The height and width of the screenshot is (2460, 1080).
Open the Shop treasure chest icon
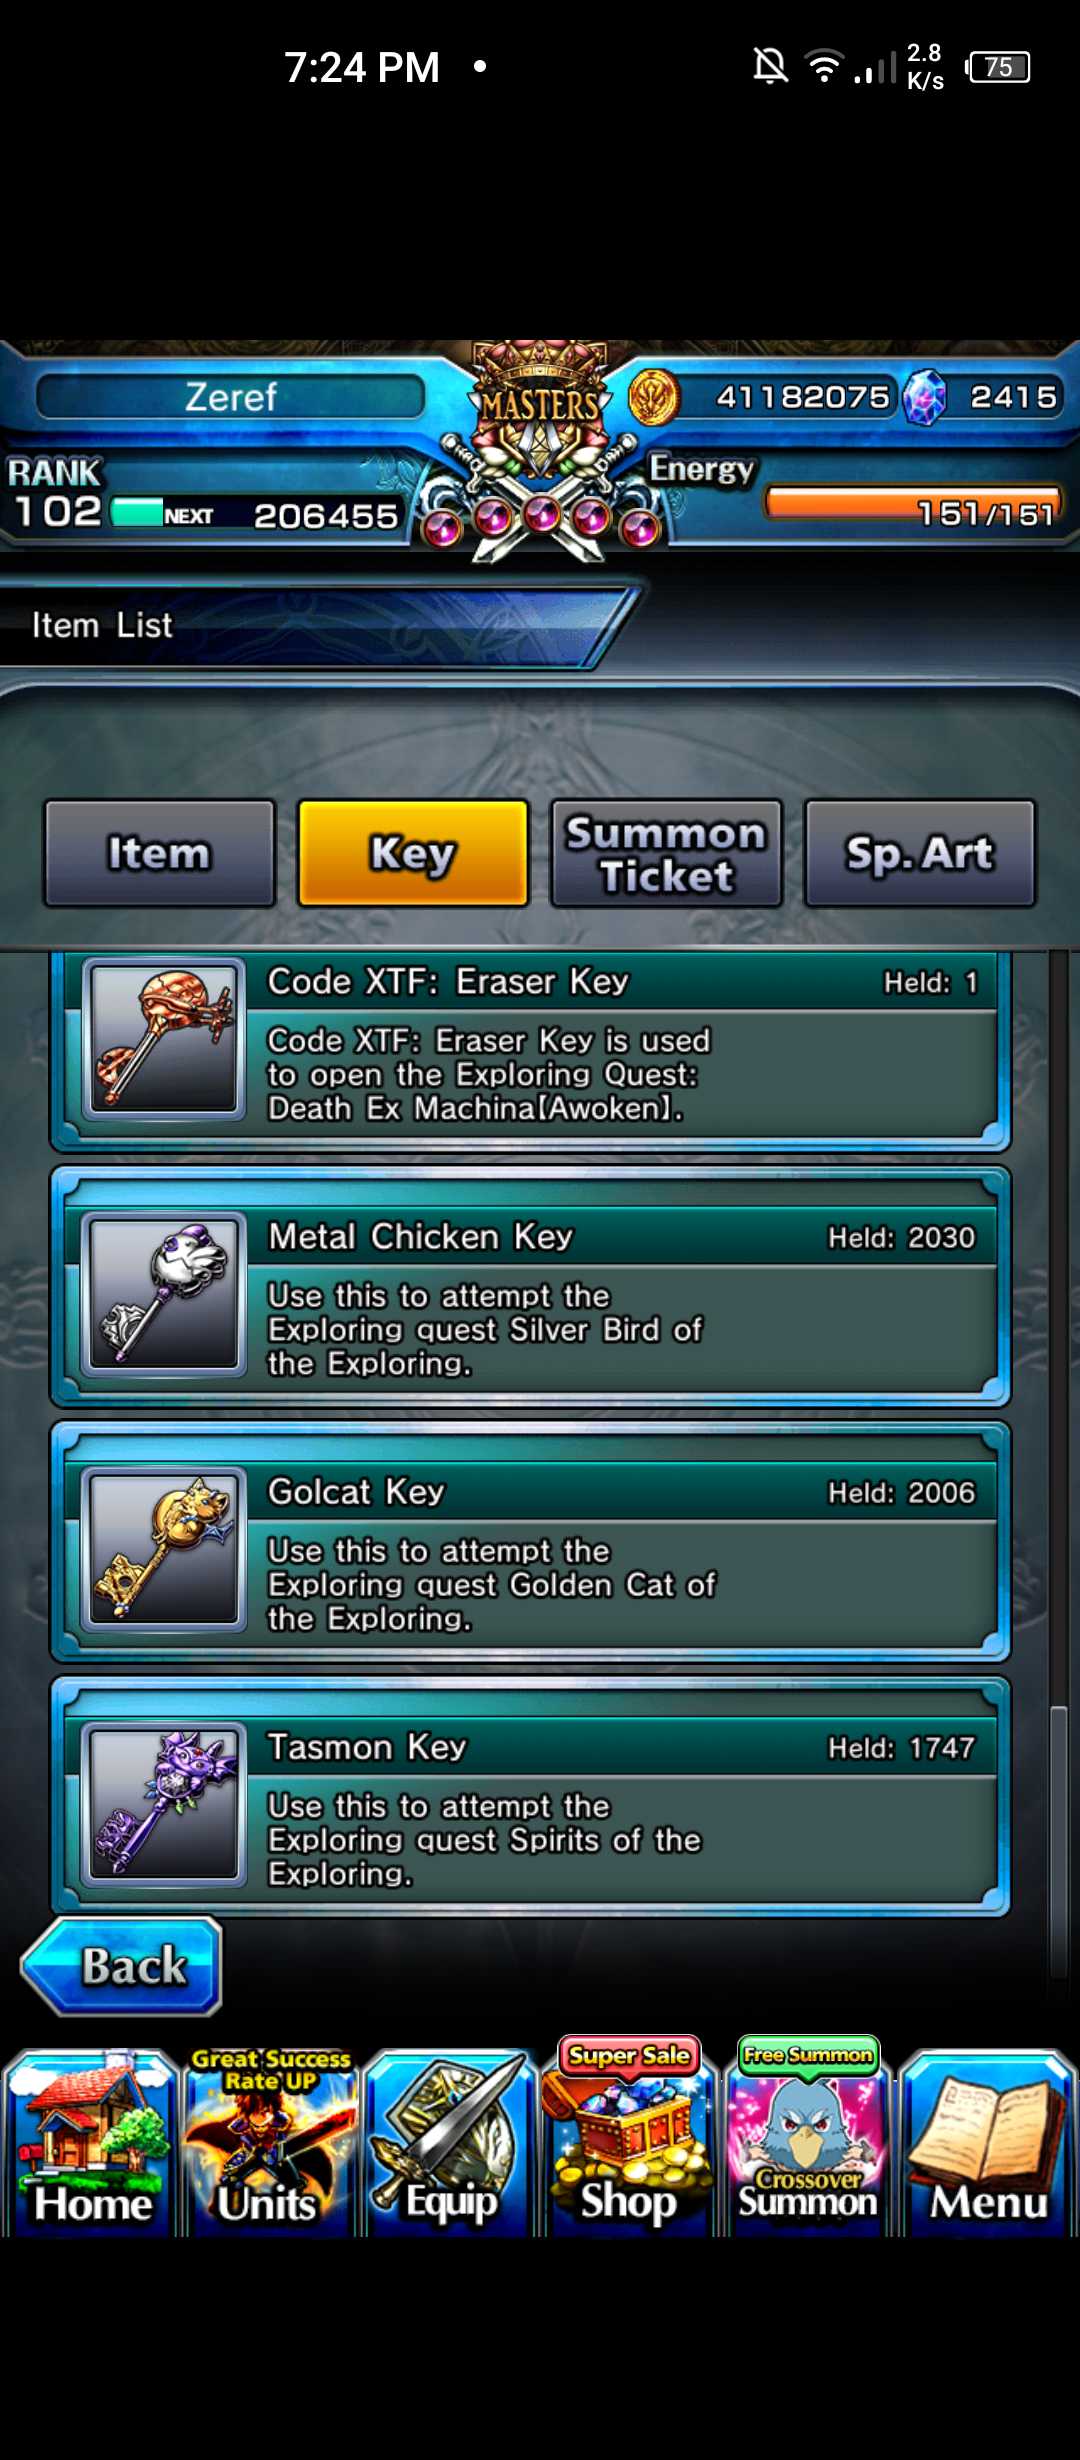tap(629, 2137)
